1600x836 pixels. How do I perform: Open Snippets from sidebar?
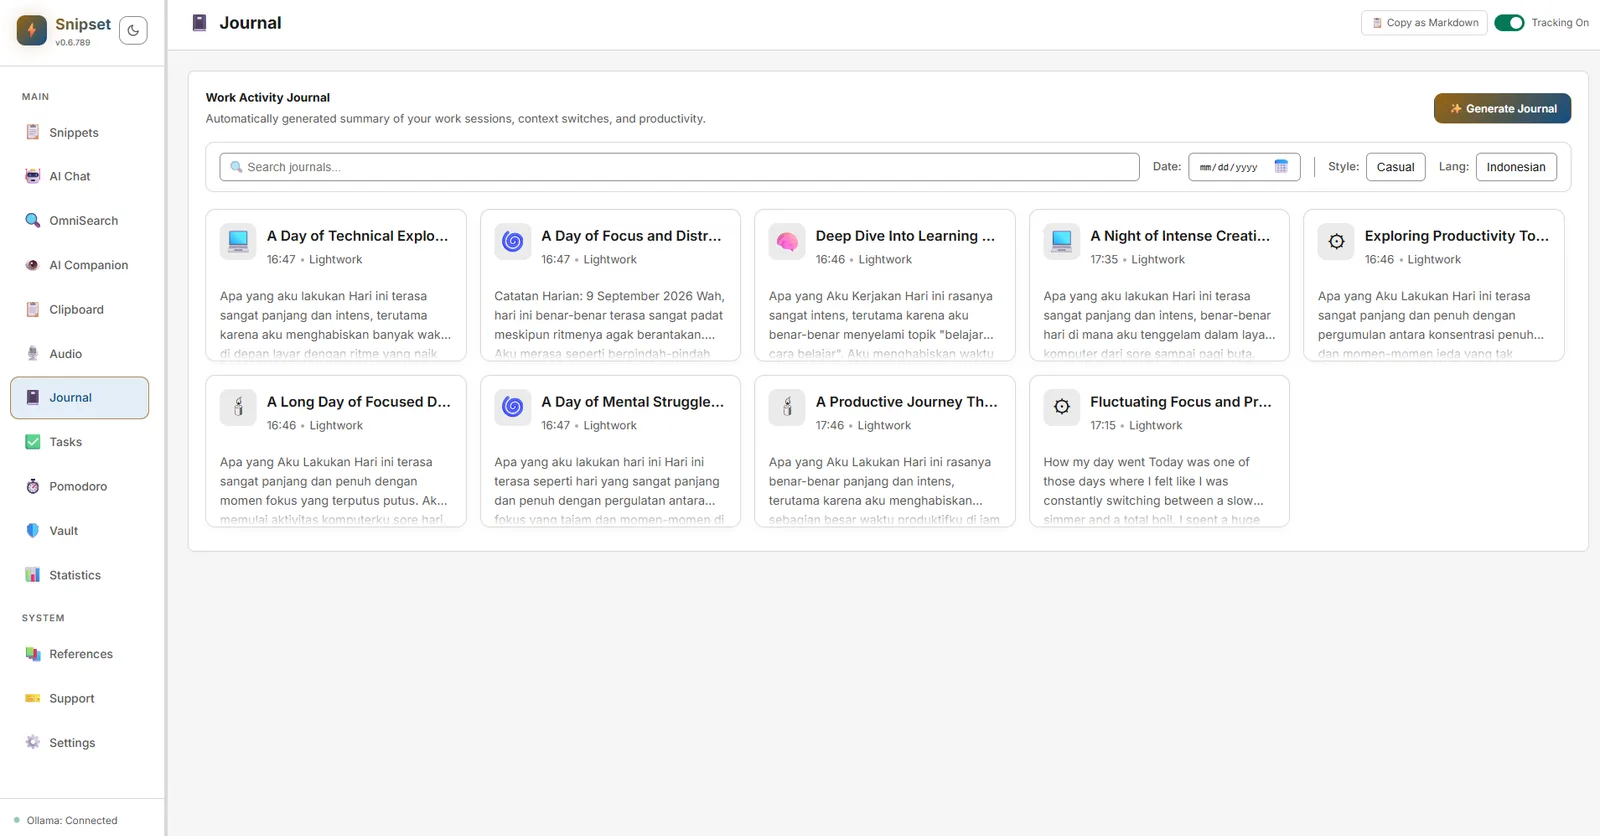tap(80, 132)
